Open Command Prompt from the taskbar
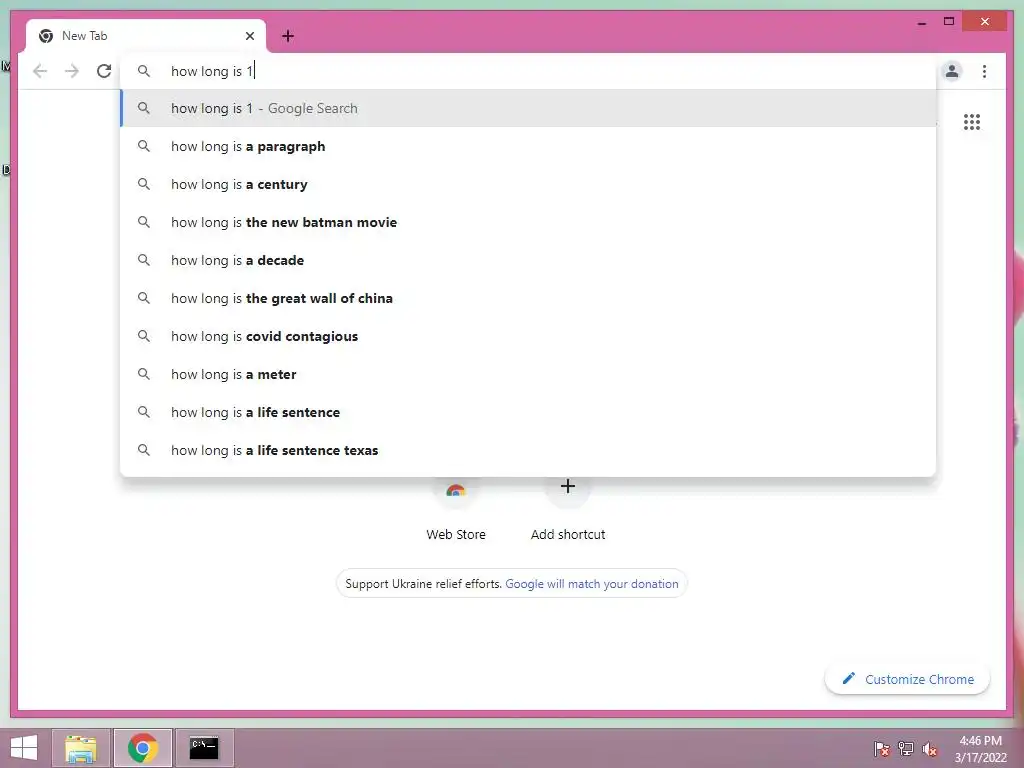This screenshot has width=1024, height=768. [204, 748]
